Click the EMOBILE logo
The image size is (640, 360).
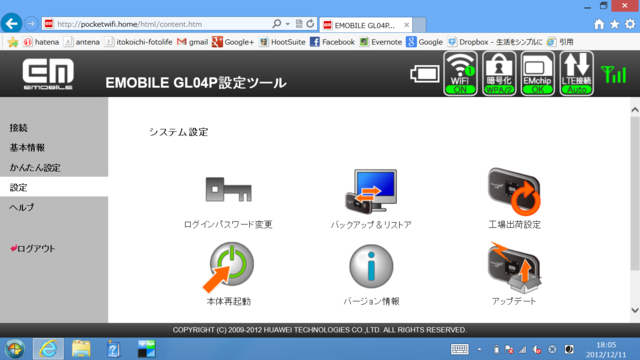point(48,74)
